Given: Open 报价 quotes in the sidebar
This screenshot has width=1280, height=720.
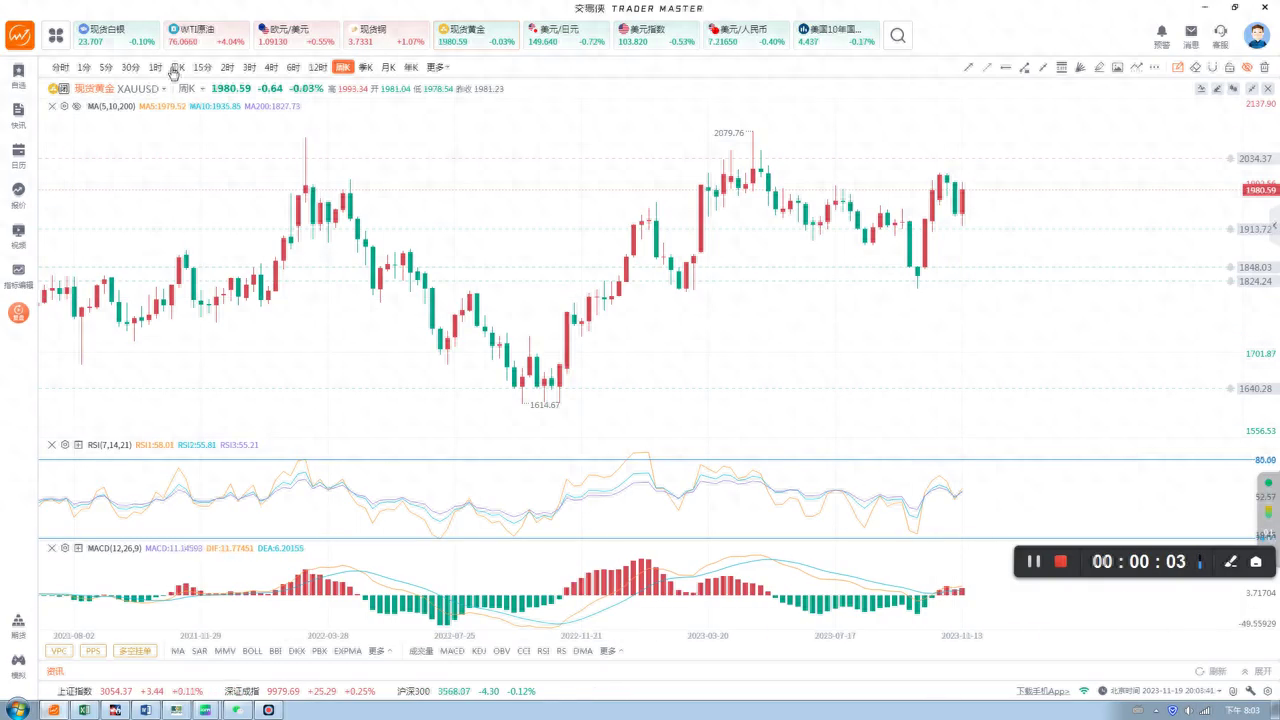Looking at the screenshot, I should click(18, 195).
